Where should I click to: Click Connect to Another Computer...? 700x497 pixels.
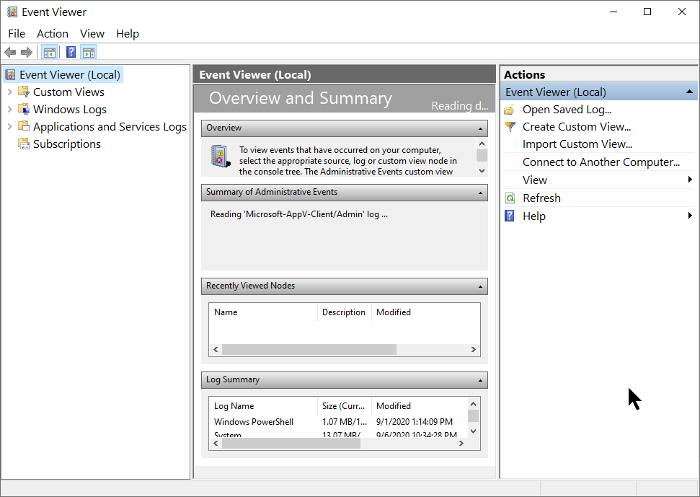click(600, 162)
